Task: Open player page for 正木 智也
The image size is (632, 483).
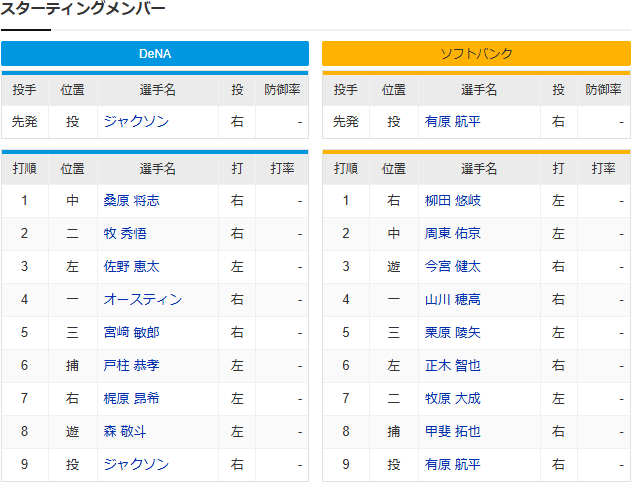Action: tap(453, 366)
